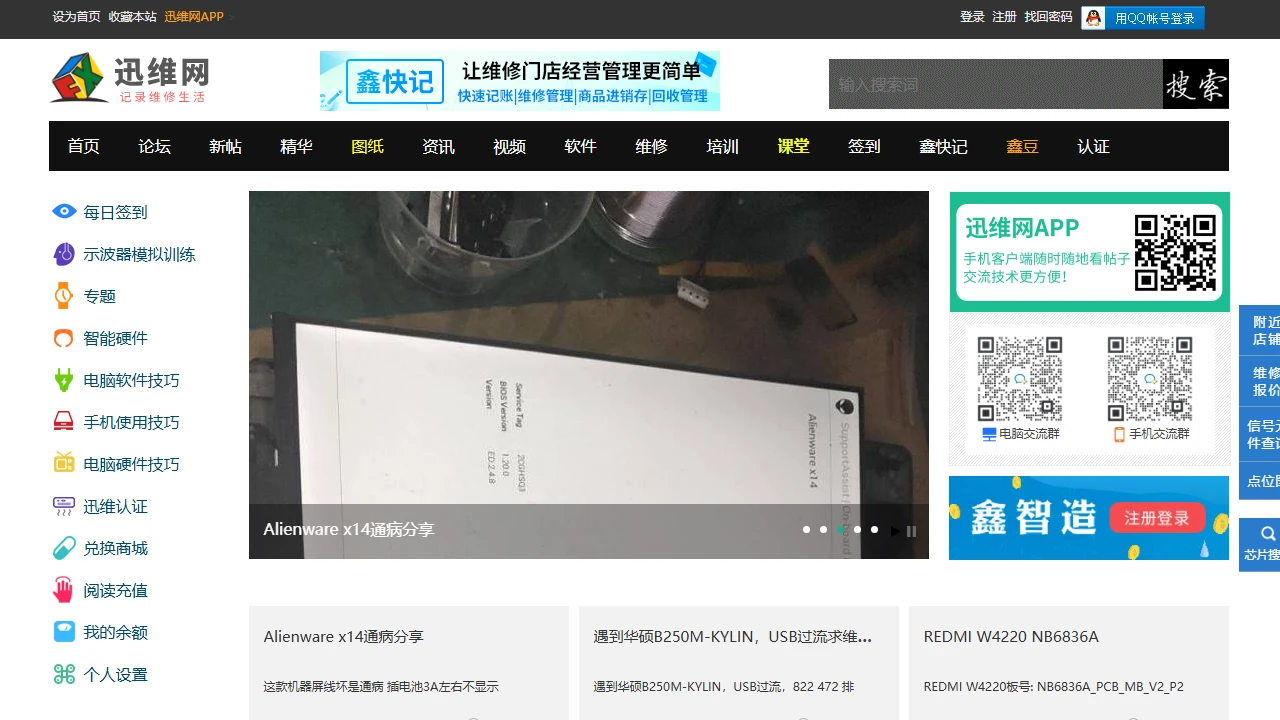This screenshot has height=720, width=1280.
Task: Expand the 迅维网APP arrow in top bar
Action: pyautogui.click(x=233, y=17)
